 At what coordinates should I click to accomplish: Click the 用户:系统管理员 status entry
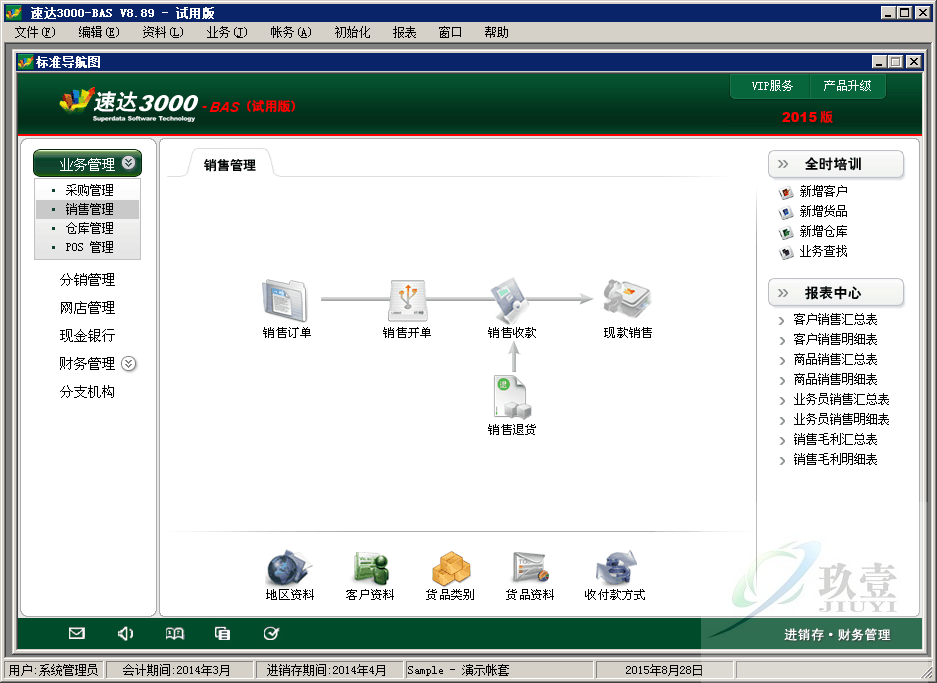pyautogui.click(x=53, y=670)
